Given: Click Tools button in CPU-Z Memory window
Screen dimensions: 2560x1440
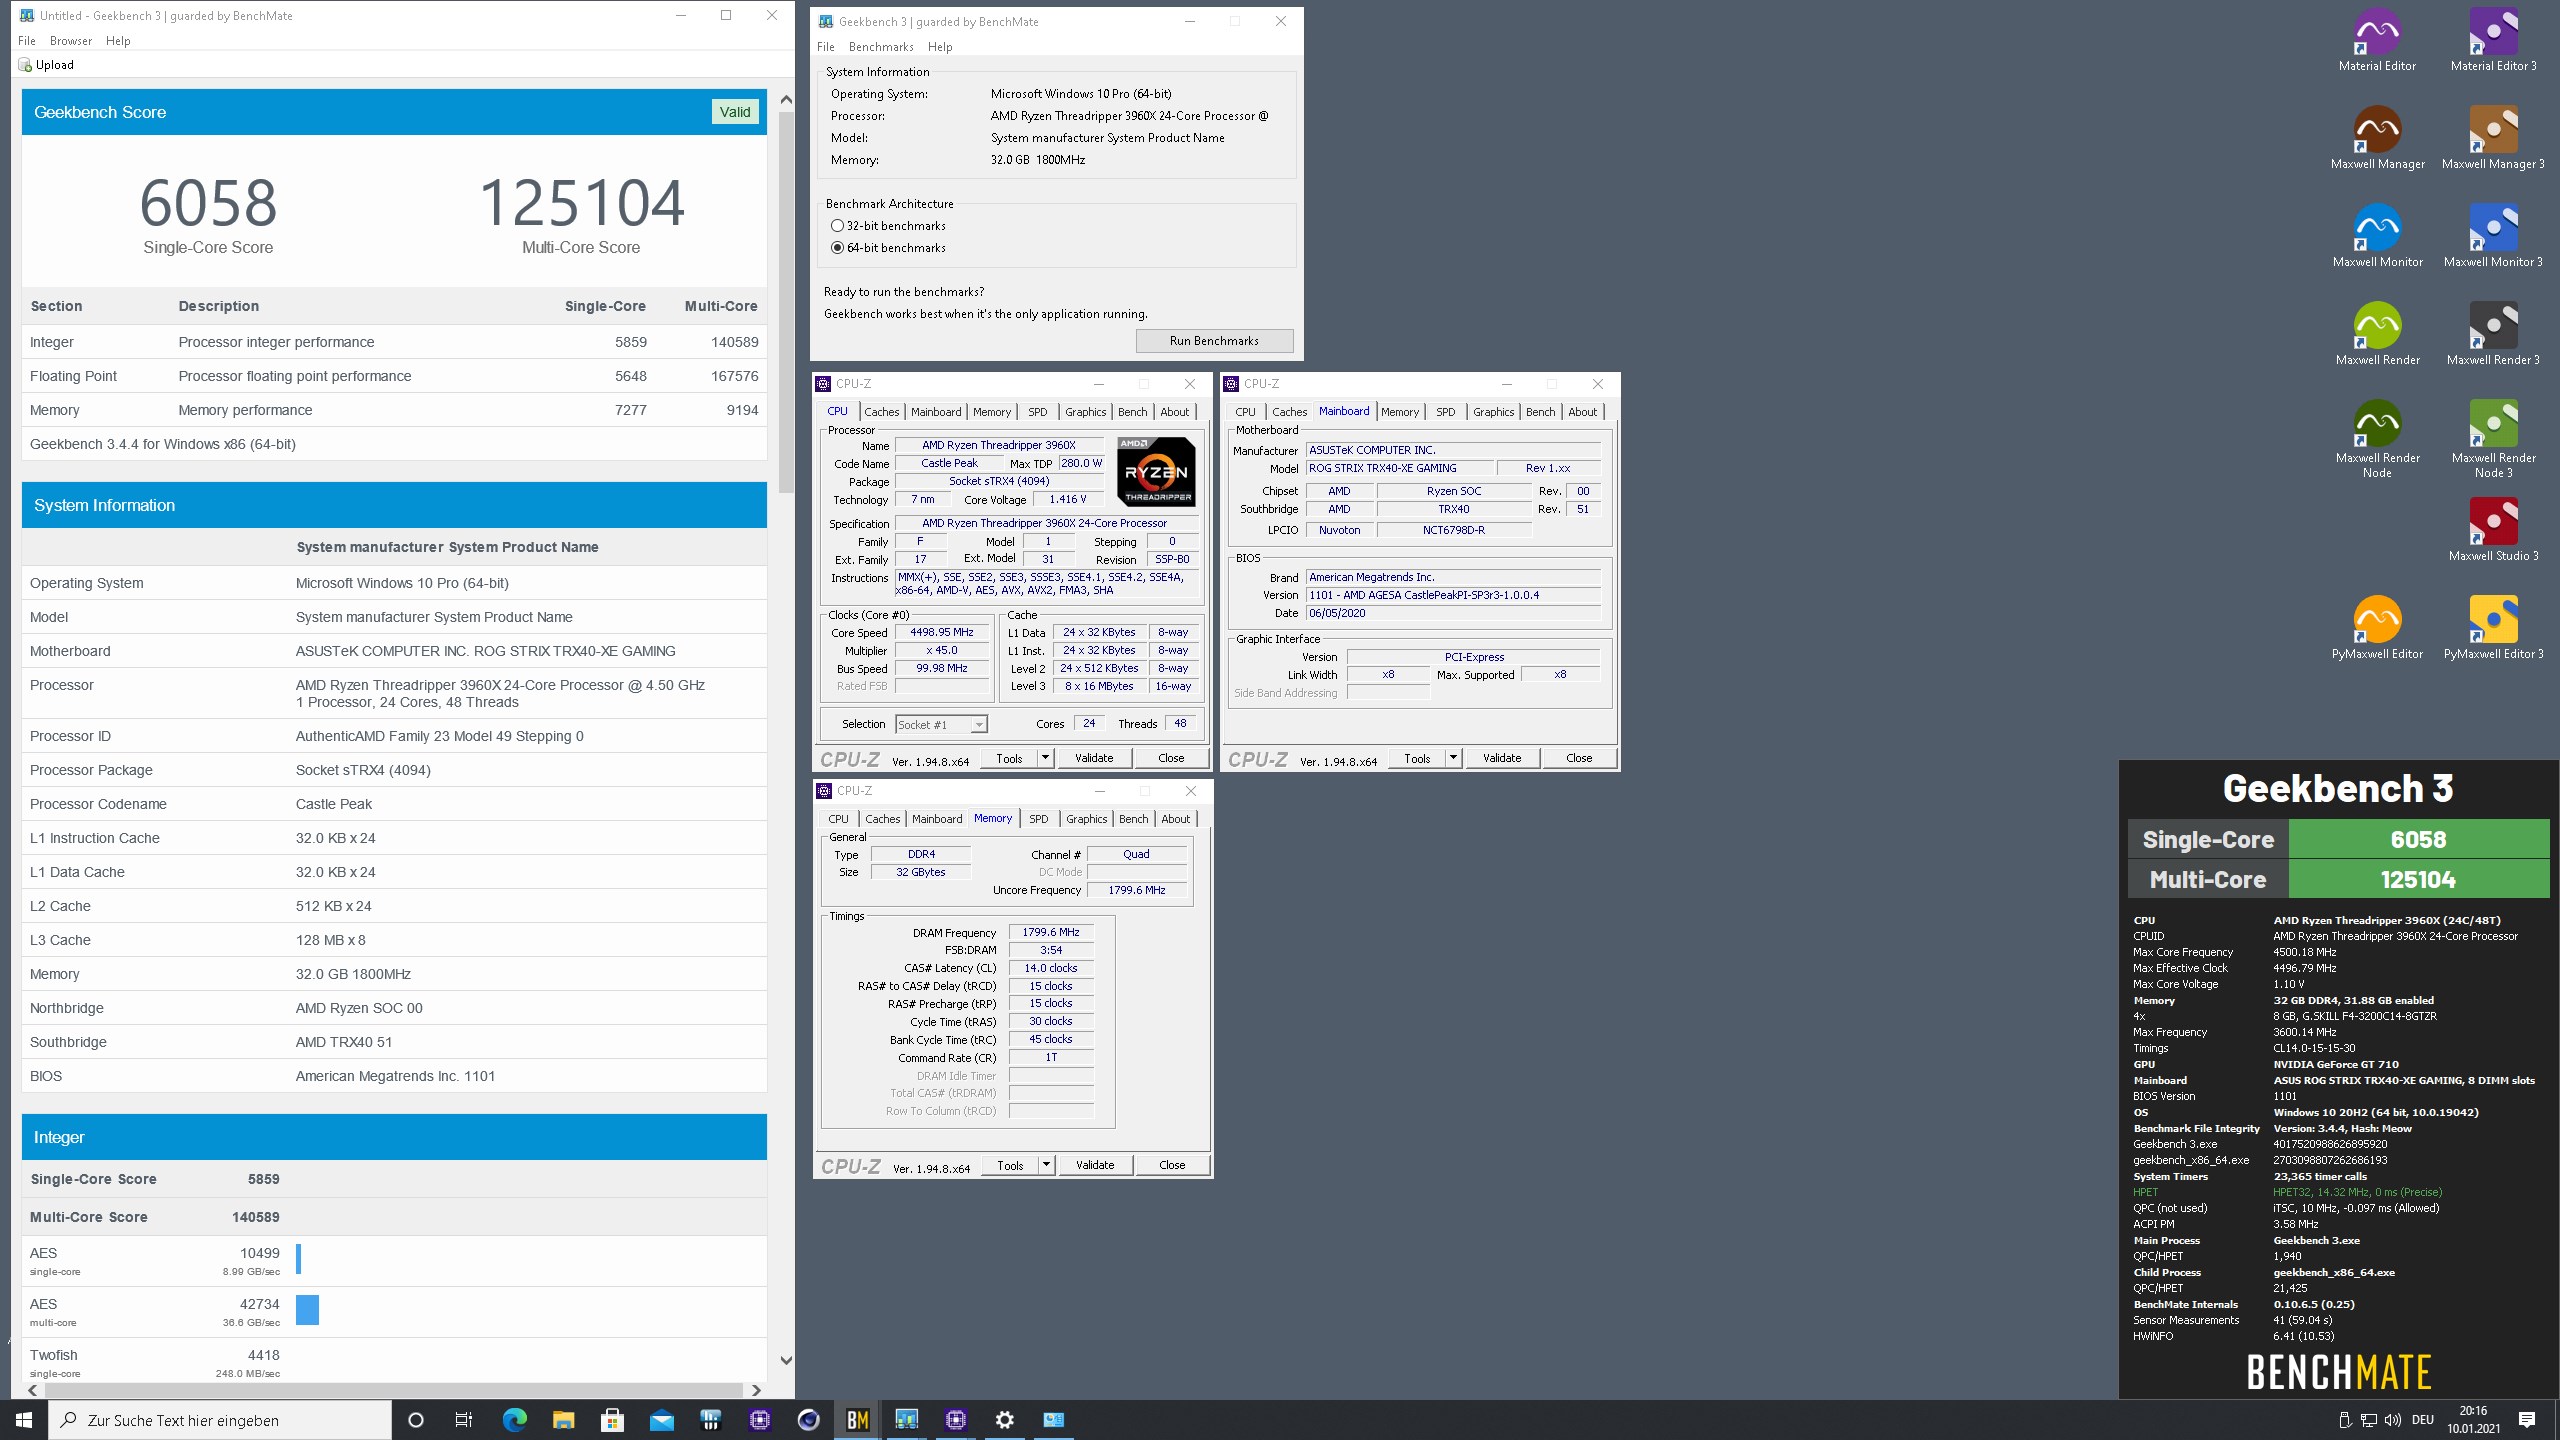Looking at the screenshot, I should (1010, 1165).
